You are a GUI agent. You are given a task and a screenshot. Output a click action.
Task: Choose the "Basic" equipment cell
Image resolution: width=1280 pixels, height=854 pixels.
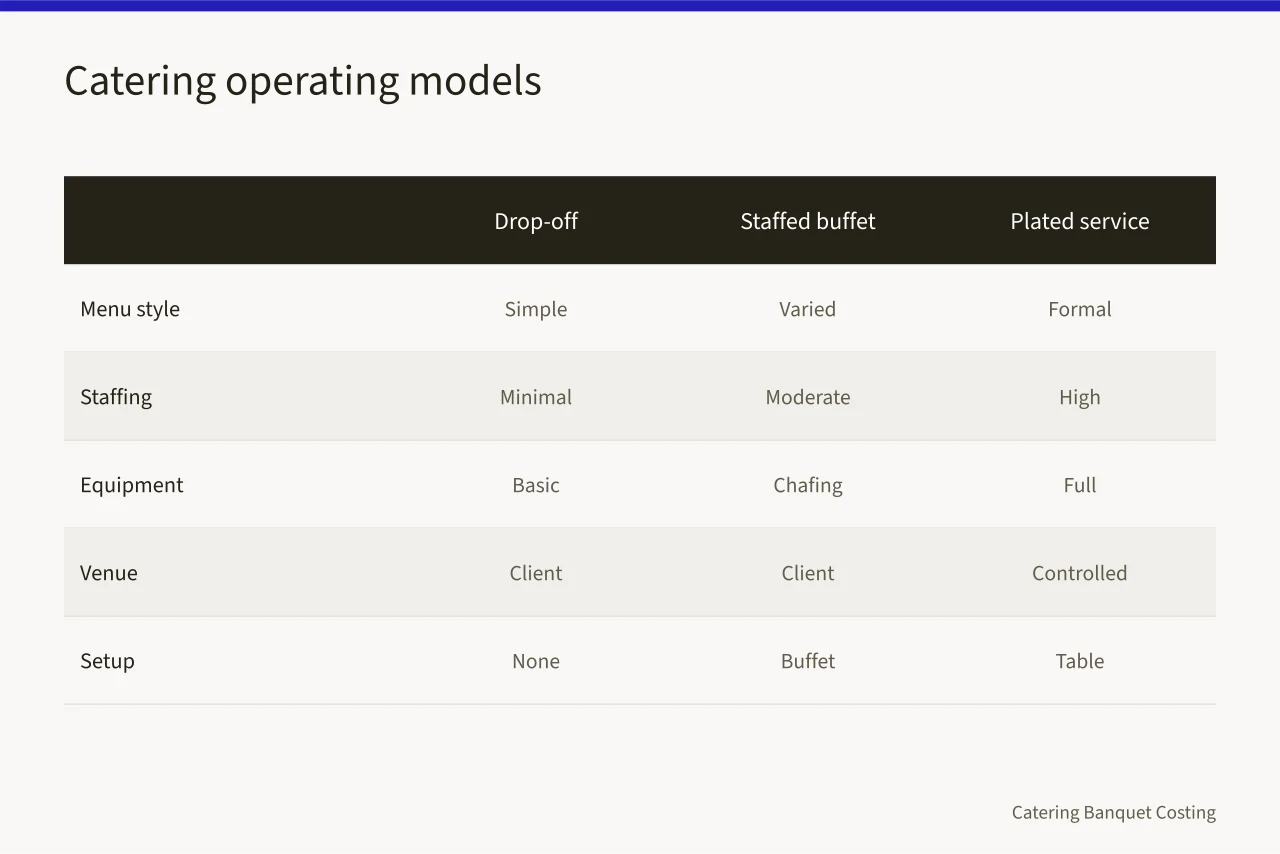click(x=536, y=485)
